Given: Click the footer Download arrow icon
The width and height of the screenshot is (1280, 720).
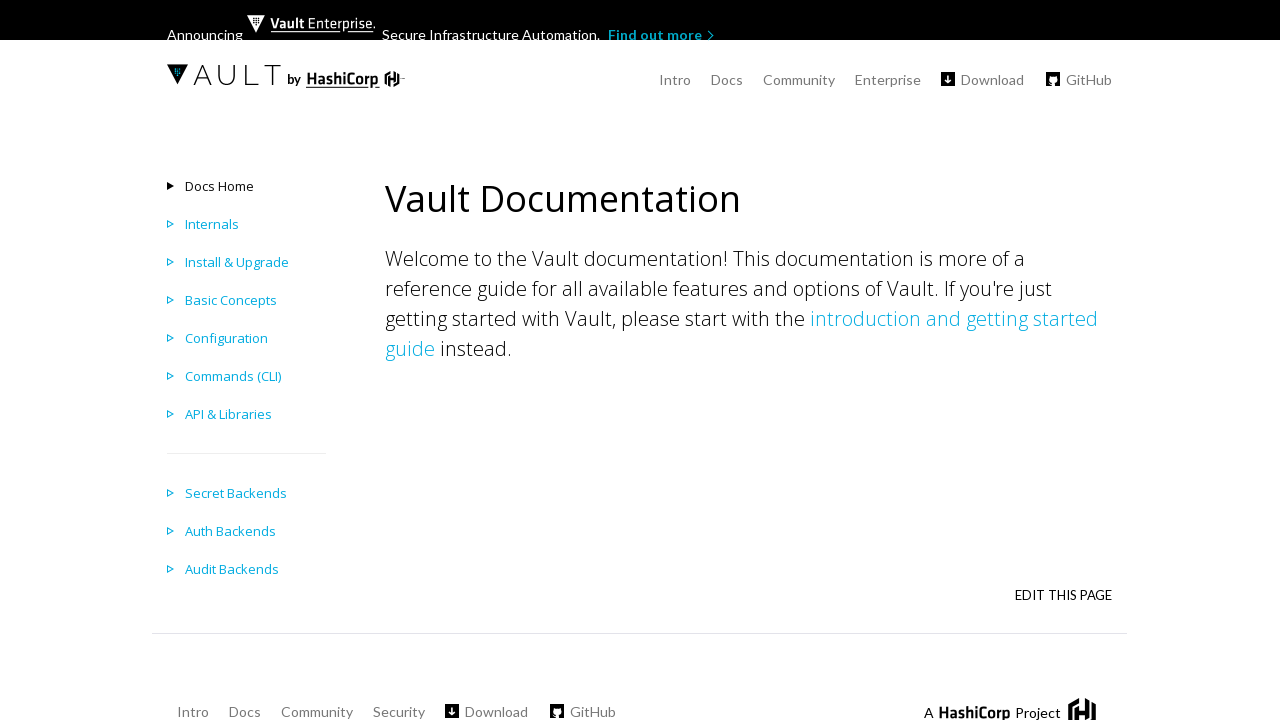Looking at the screenshot, I should coord(452,711).
